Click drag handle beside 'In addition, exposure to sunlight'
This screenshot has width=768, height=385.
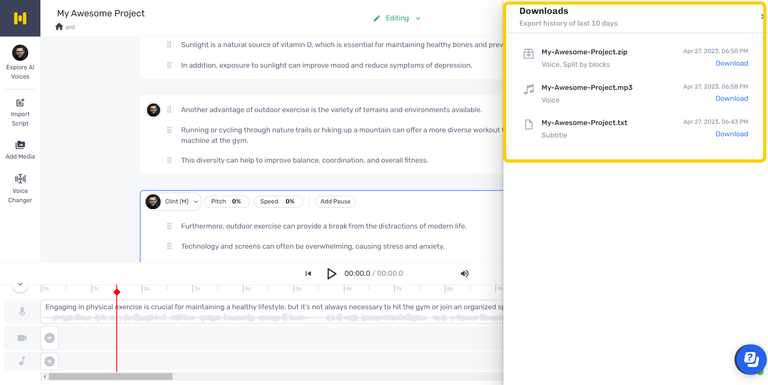point(169,65)
